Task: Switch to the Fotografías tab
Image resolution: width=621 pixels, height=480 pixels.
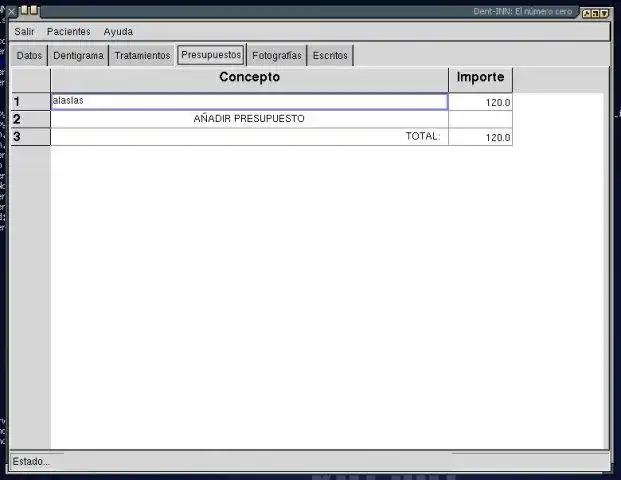Action: (277, 55)
